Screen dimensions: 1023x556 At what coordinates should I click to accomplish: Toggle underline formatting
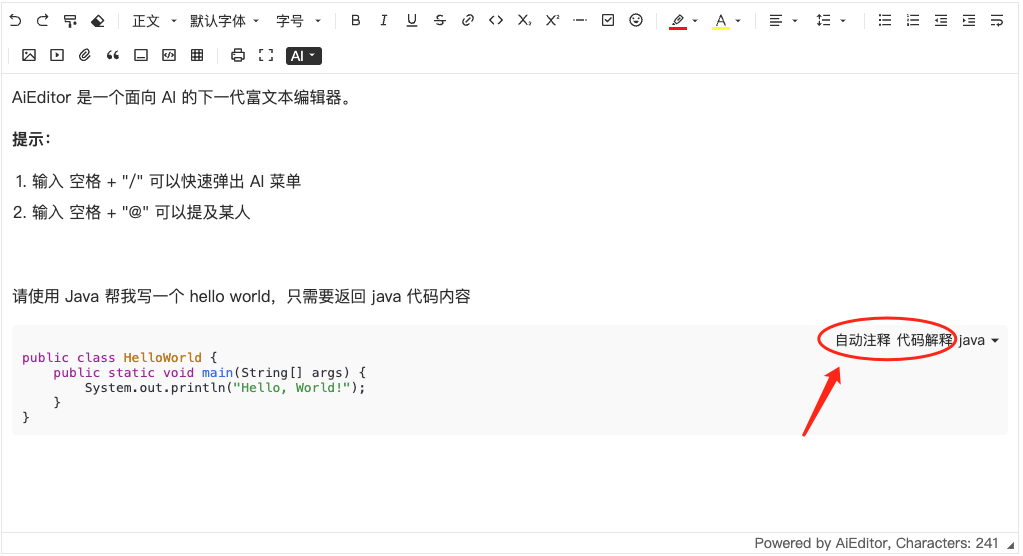pos(412,21)
